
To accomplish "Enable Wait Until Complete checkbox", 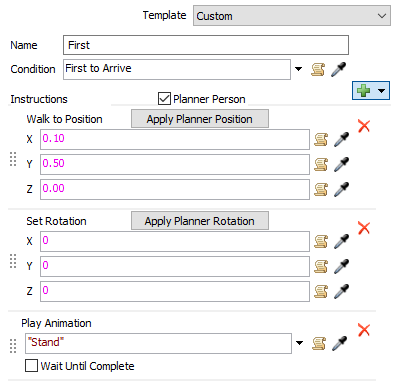I will click(31, 366).
